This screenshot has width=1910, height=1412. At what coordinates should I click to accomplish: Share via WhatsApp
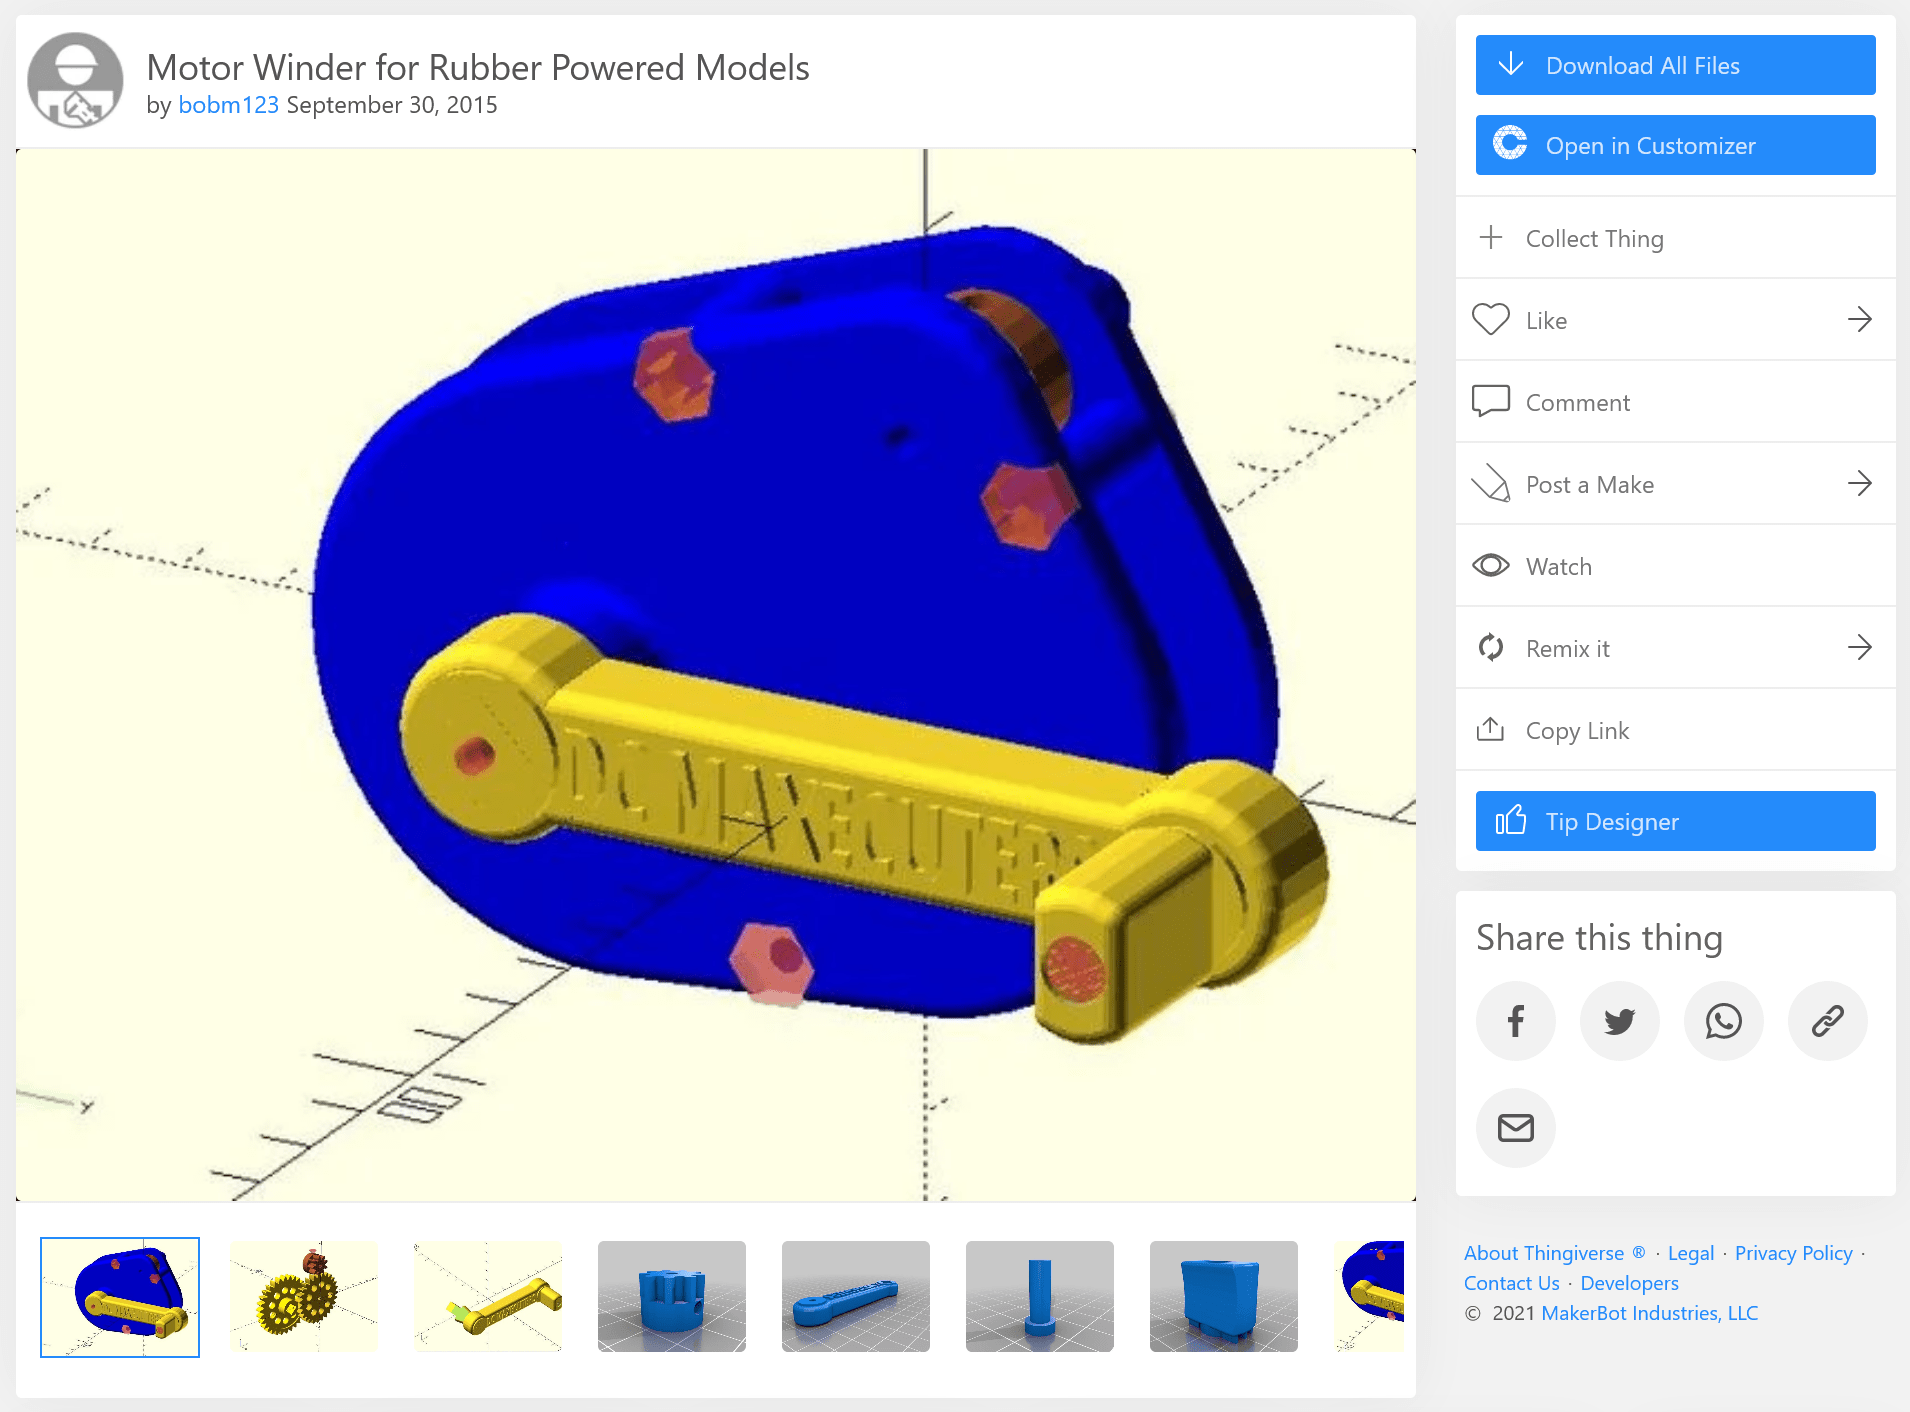[x=1724, y=1021]
